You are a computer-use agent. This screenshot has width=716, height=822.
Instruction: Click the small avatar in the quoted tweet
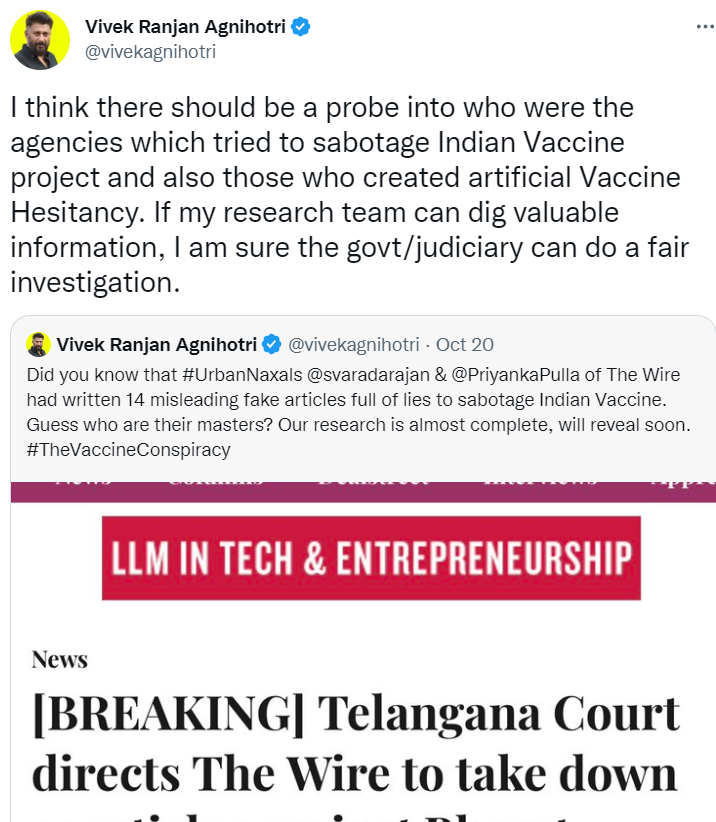pos(39,344)
